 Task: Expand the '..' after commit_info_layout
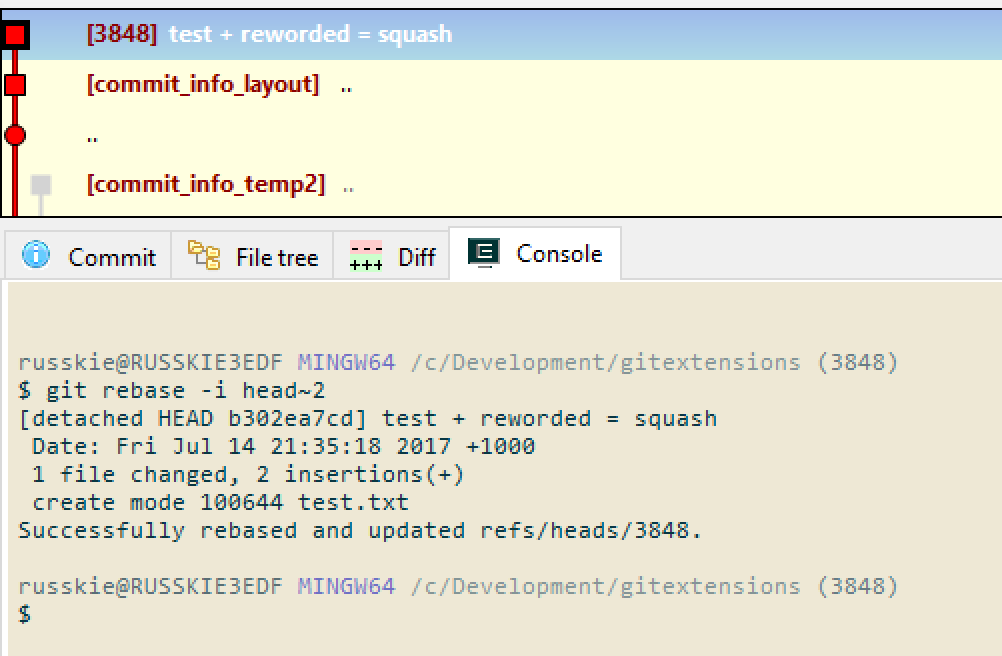[x=345, y=87]
